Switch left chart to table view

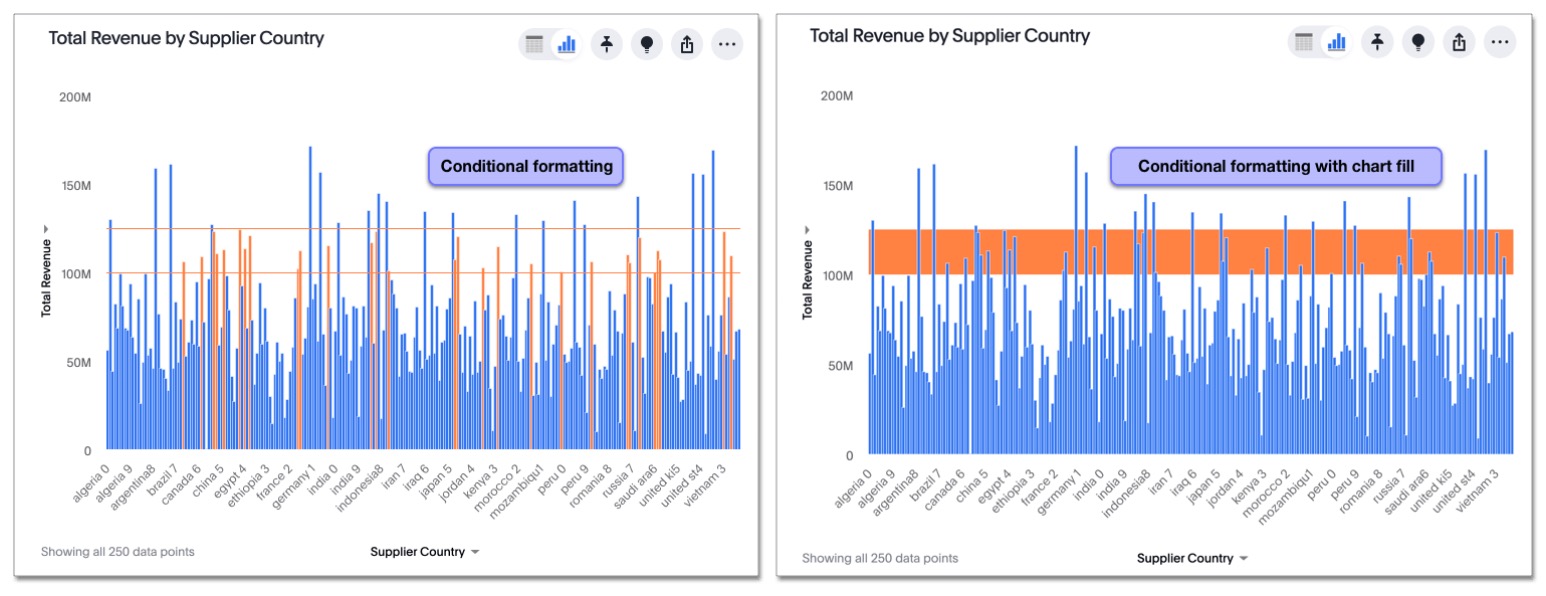click(x=535, y=44)
